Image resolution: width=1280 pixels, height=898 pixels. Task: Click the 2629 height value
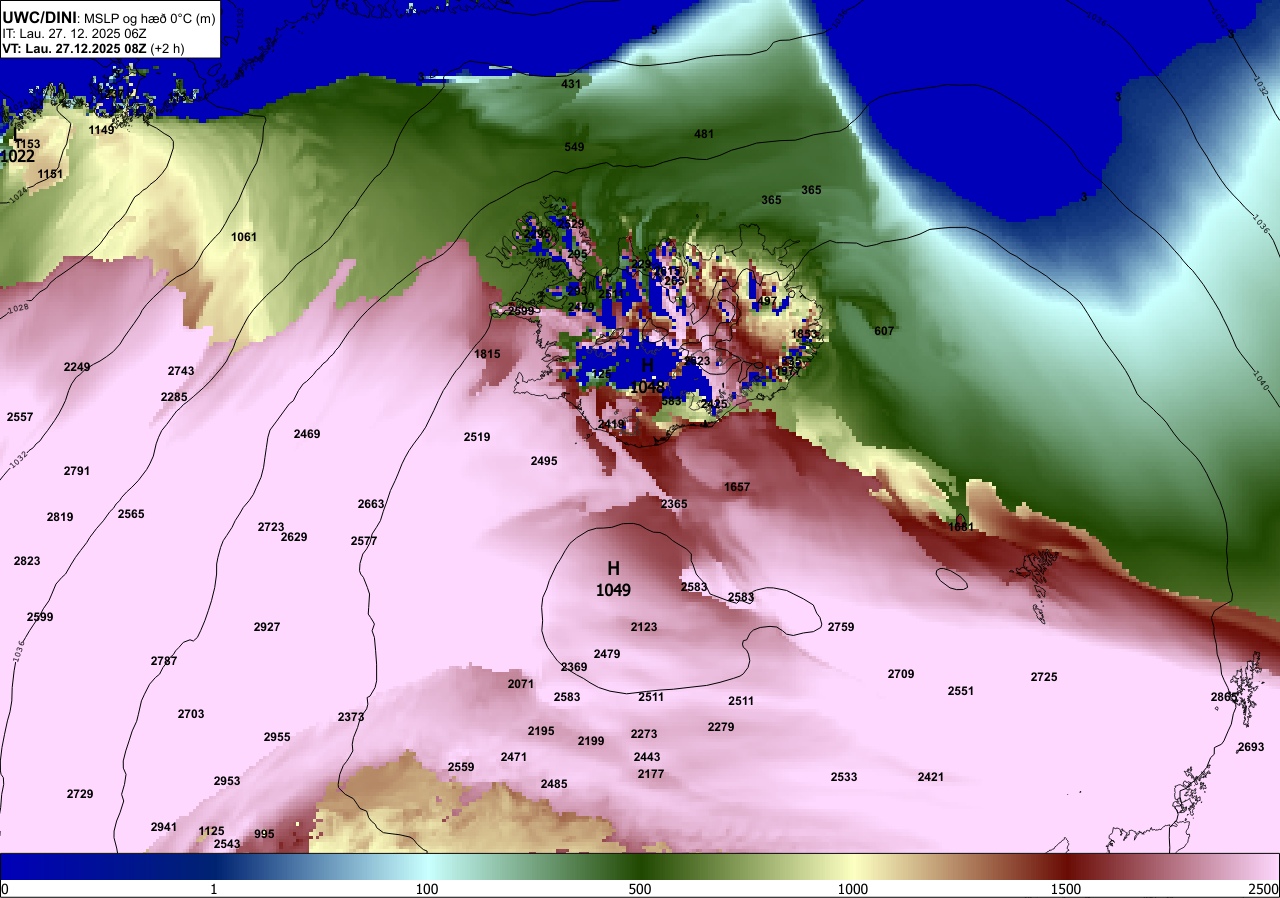[x=294, y=537]
